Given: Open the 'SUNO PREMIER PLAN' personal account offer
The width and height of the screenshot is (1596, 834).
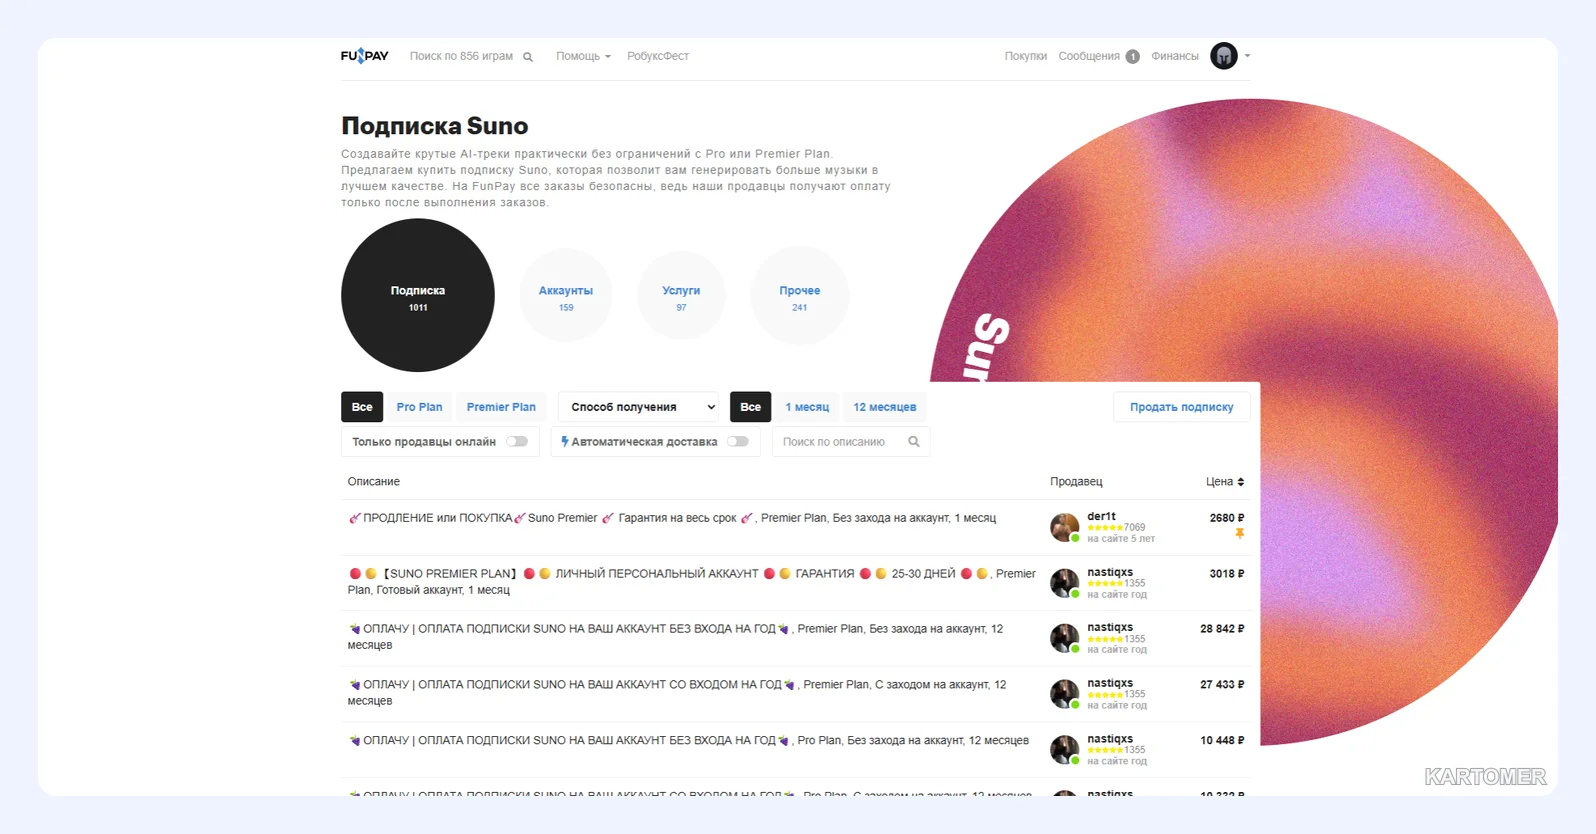Looking at the screenshot, I should click(692, 582).
